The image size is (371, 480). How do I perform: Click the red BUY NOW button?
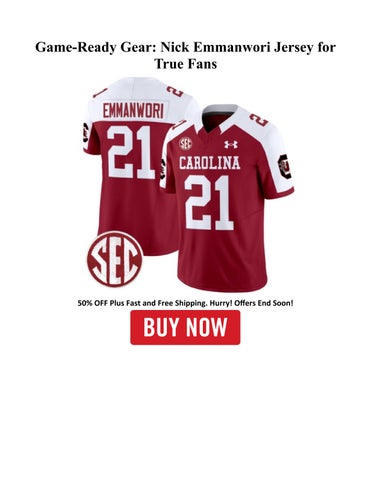click(x=185, y=327)
